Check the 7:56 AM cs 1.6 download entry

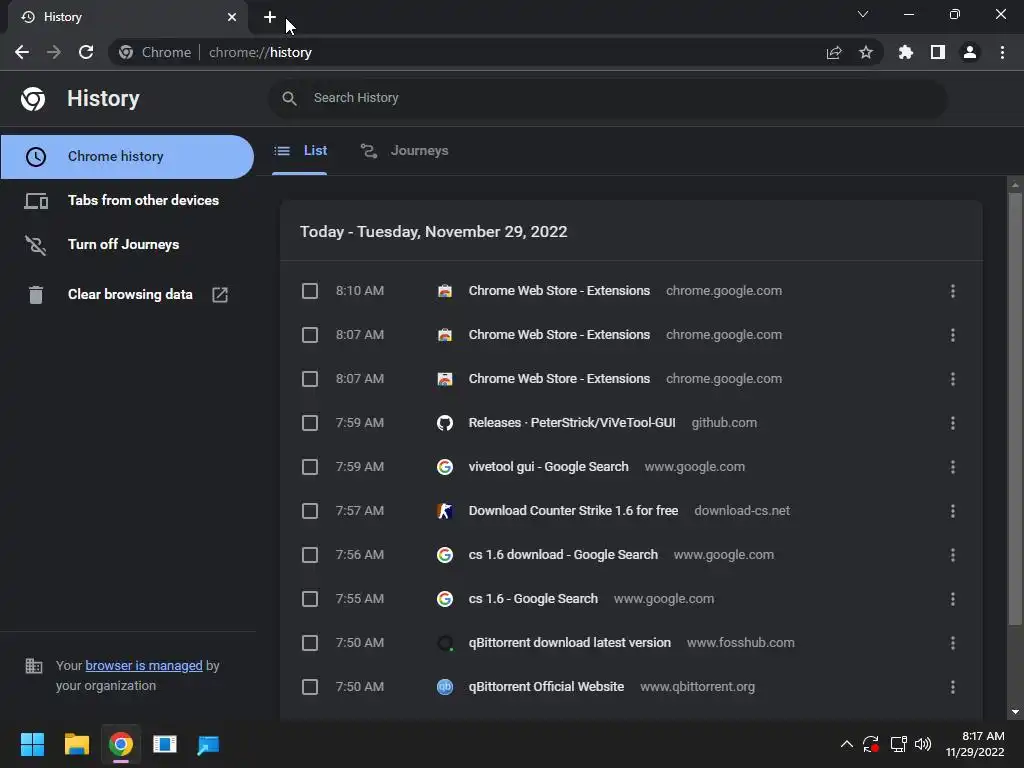point(310,555)
